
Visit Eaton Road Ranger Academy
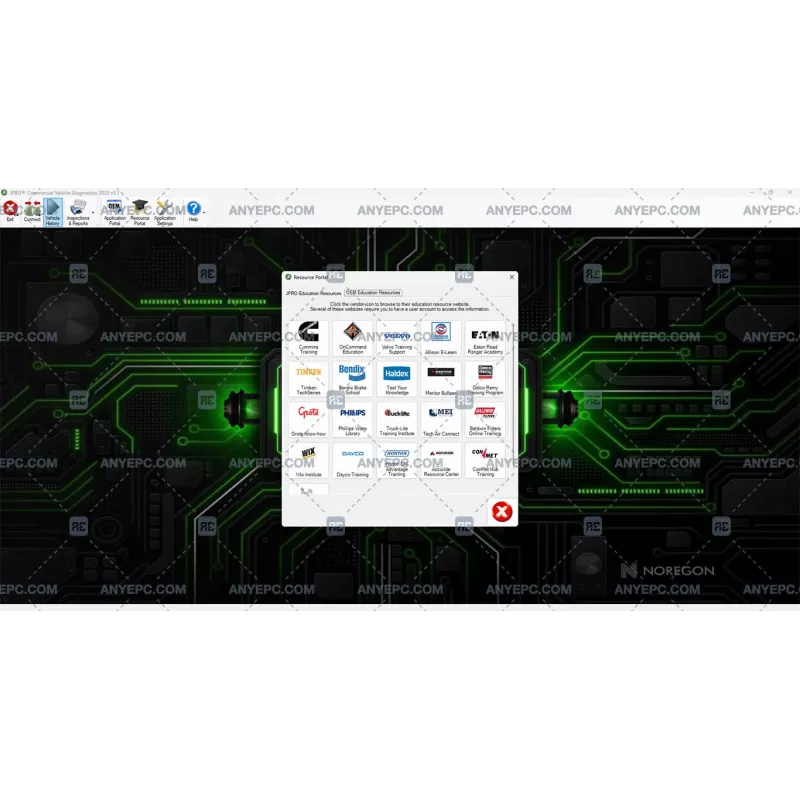point(485,336)
